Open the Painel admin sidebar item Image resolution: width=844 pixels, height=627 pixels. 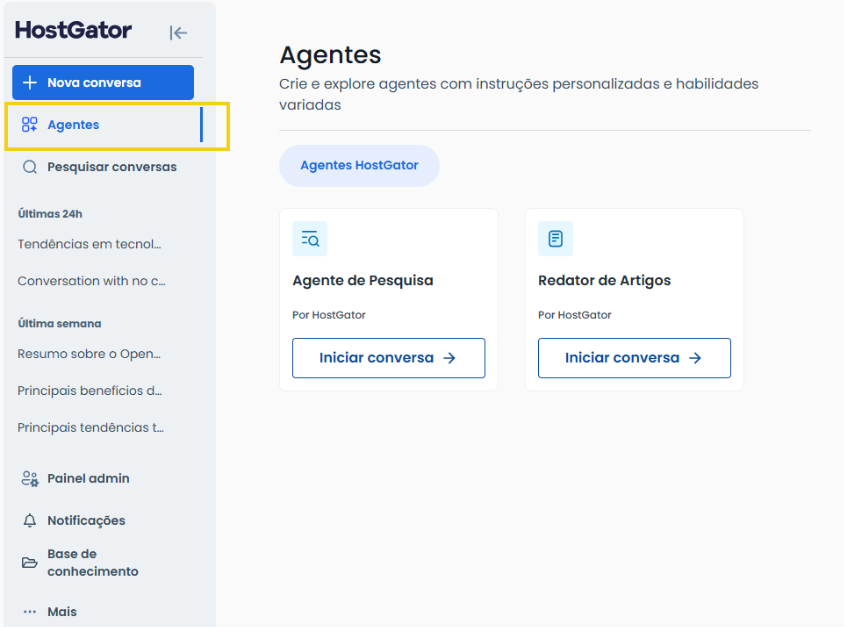(x=76, y=478)
